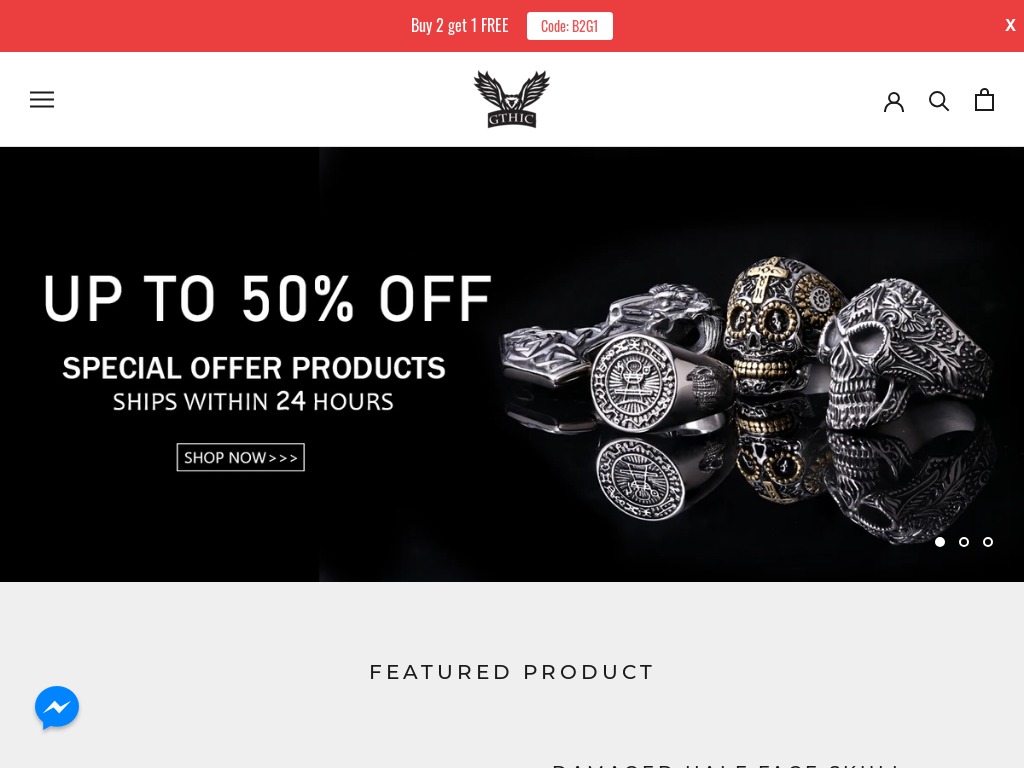Copy the Code: B2G1 coupon button
1024x768 pixels.
(569, 26)
